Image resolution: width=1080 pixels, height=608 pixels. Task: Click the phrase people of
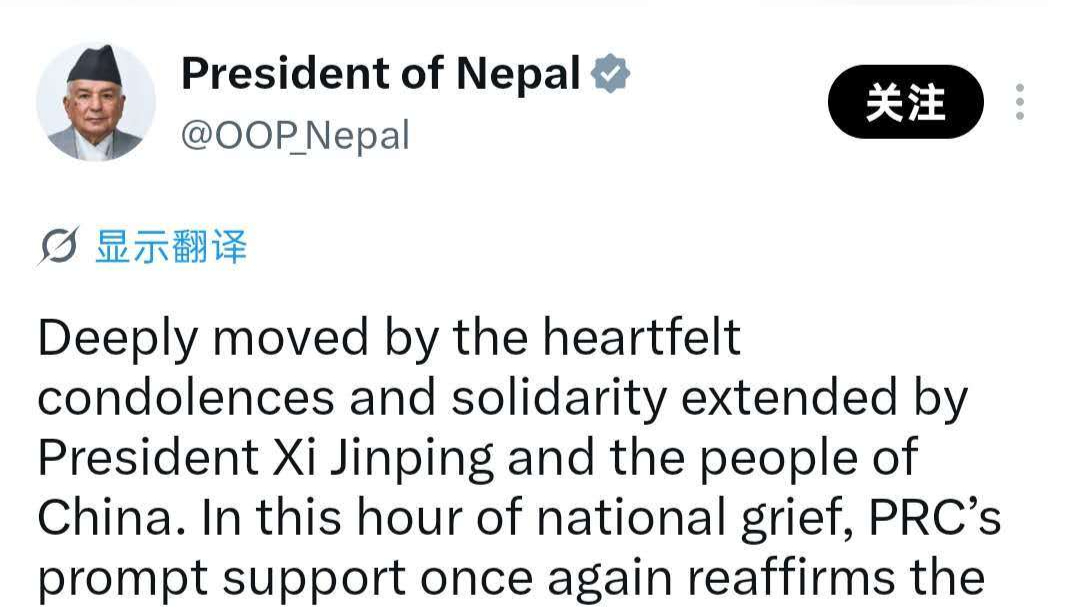tap(809, 459)
